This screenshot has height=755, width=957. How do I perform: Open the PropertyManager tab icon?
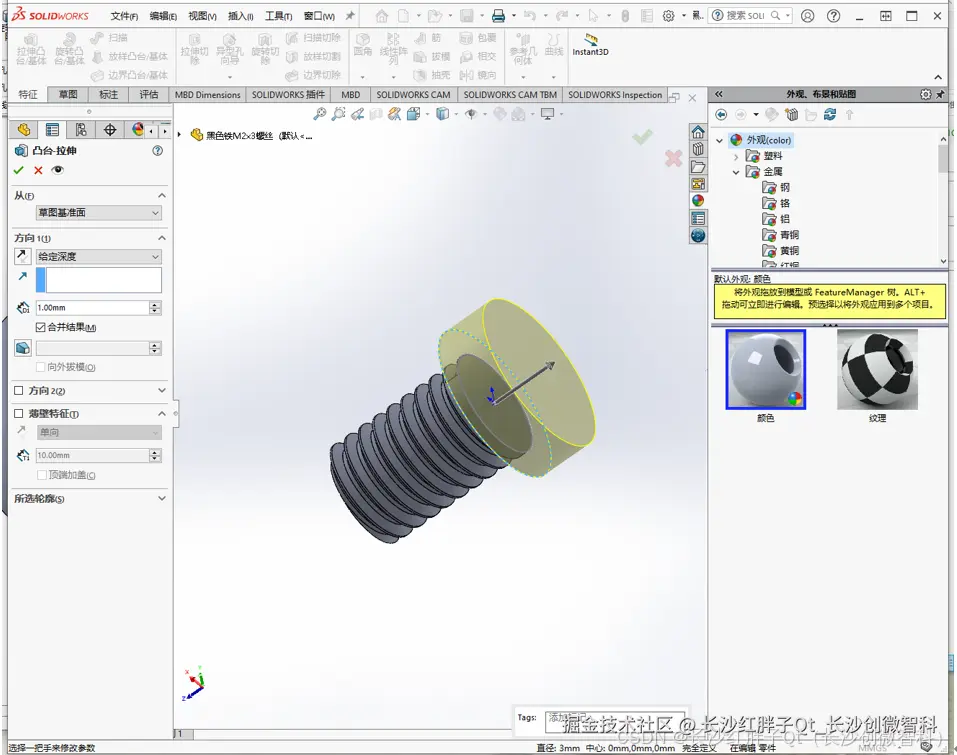tap(52, 129)
